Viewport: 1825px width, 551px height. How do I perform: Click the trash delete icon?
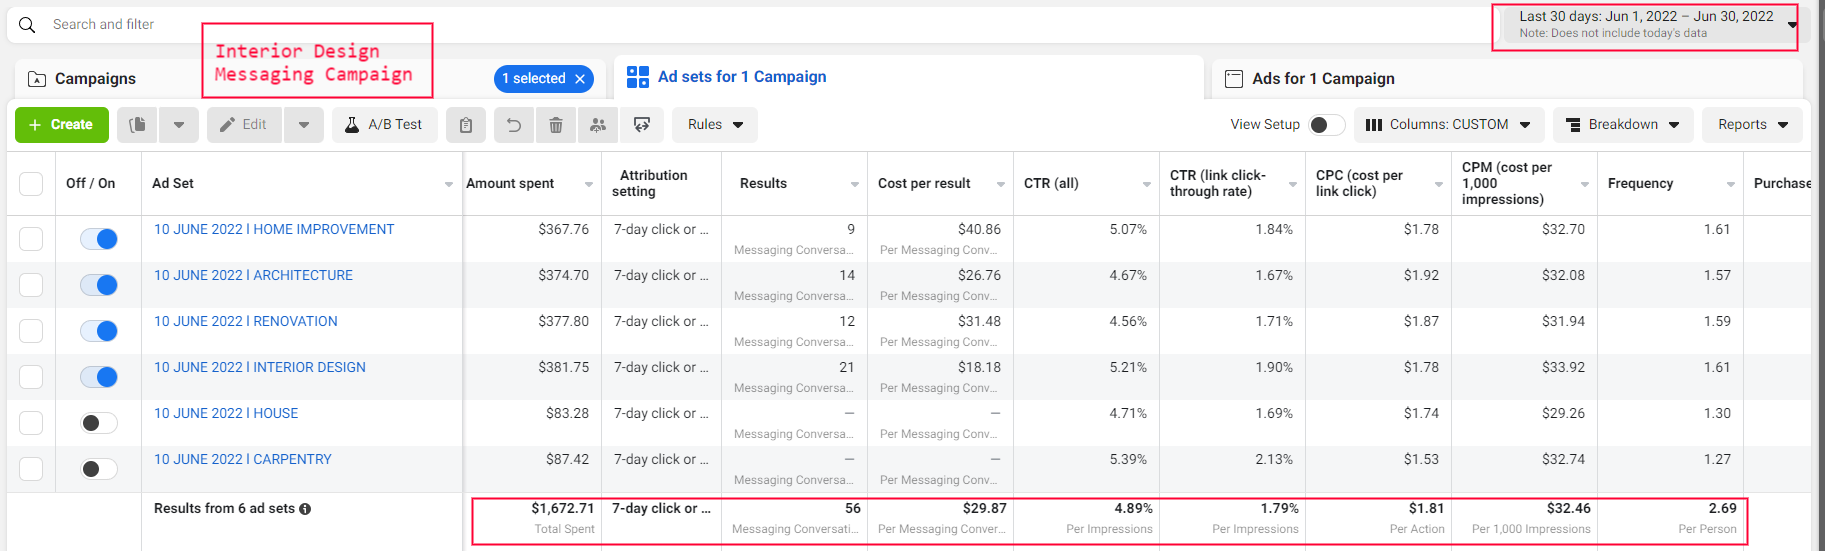point(556,125)
